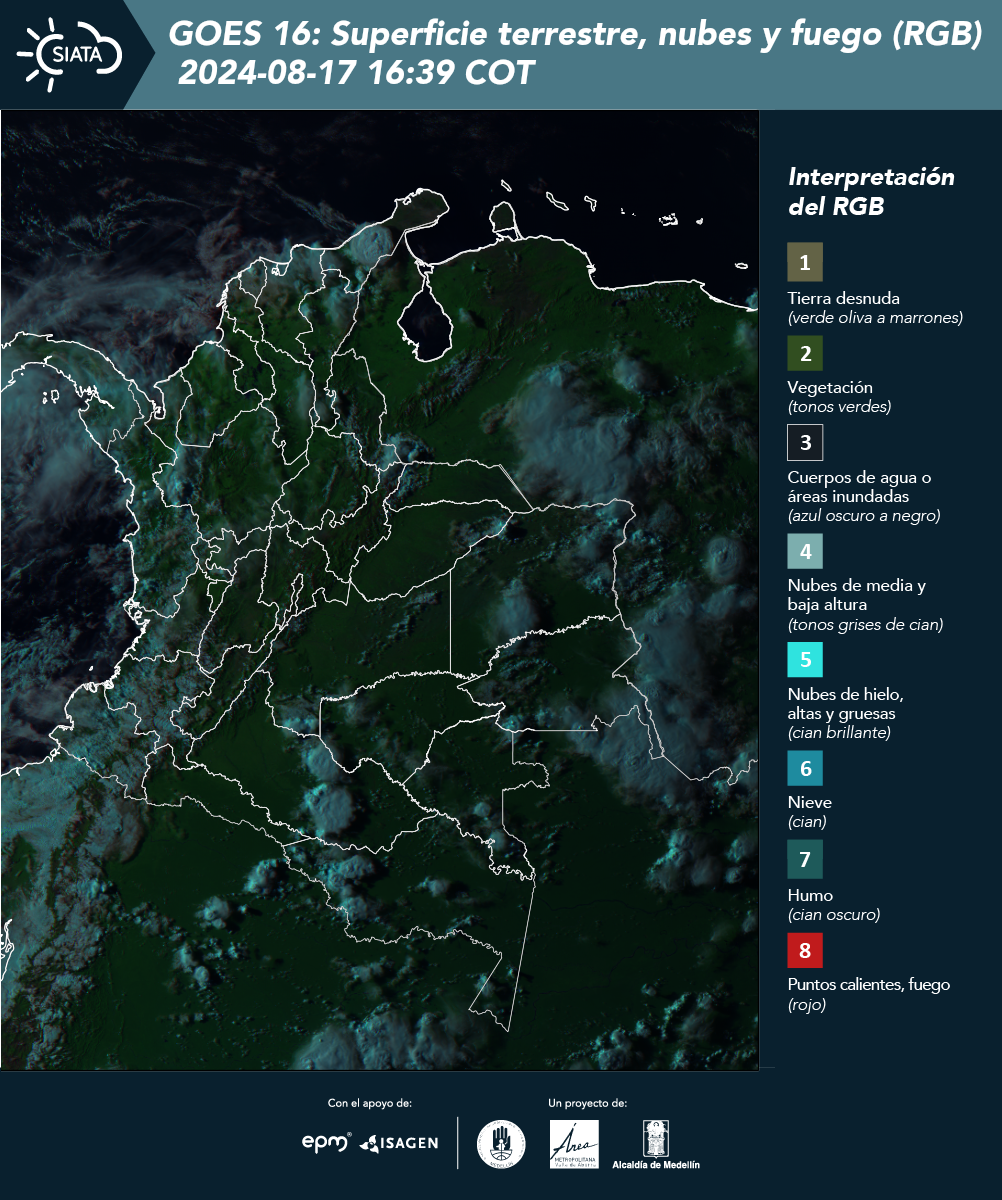Click the legend label 'Vegetación'
The image size is (1002, 1200).
coord(830,388)
